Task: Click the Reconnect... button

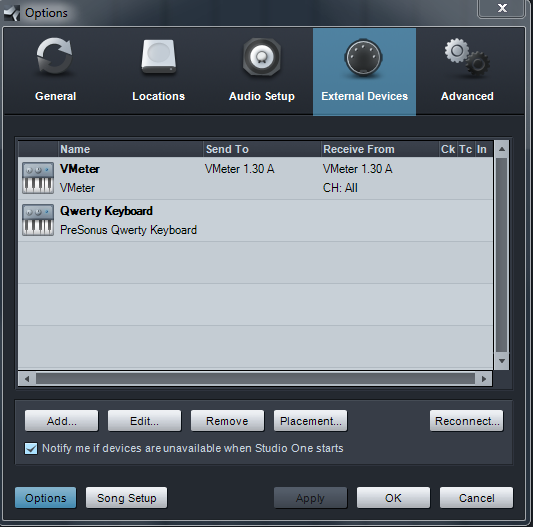Action: pyautogui.click(x=467, y=421)
